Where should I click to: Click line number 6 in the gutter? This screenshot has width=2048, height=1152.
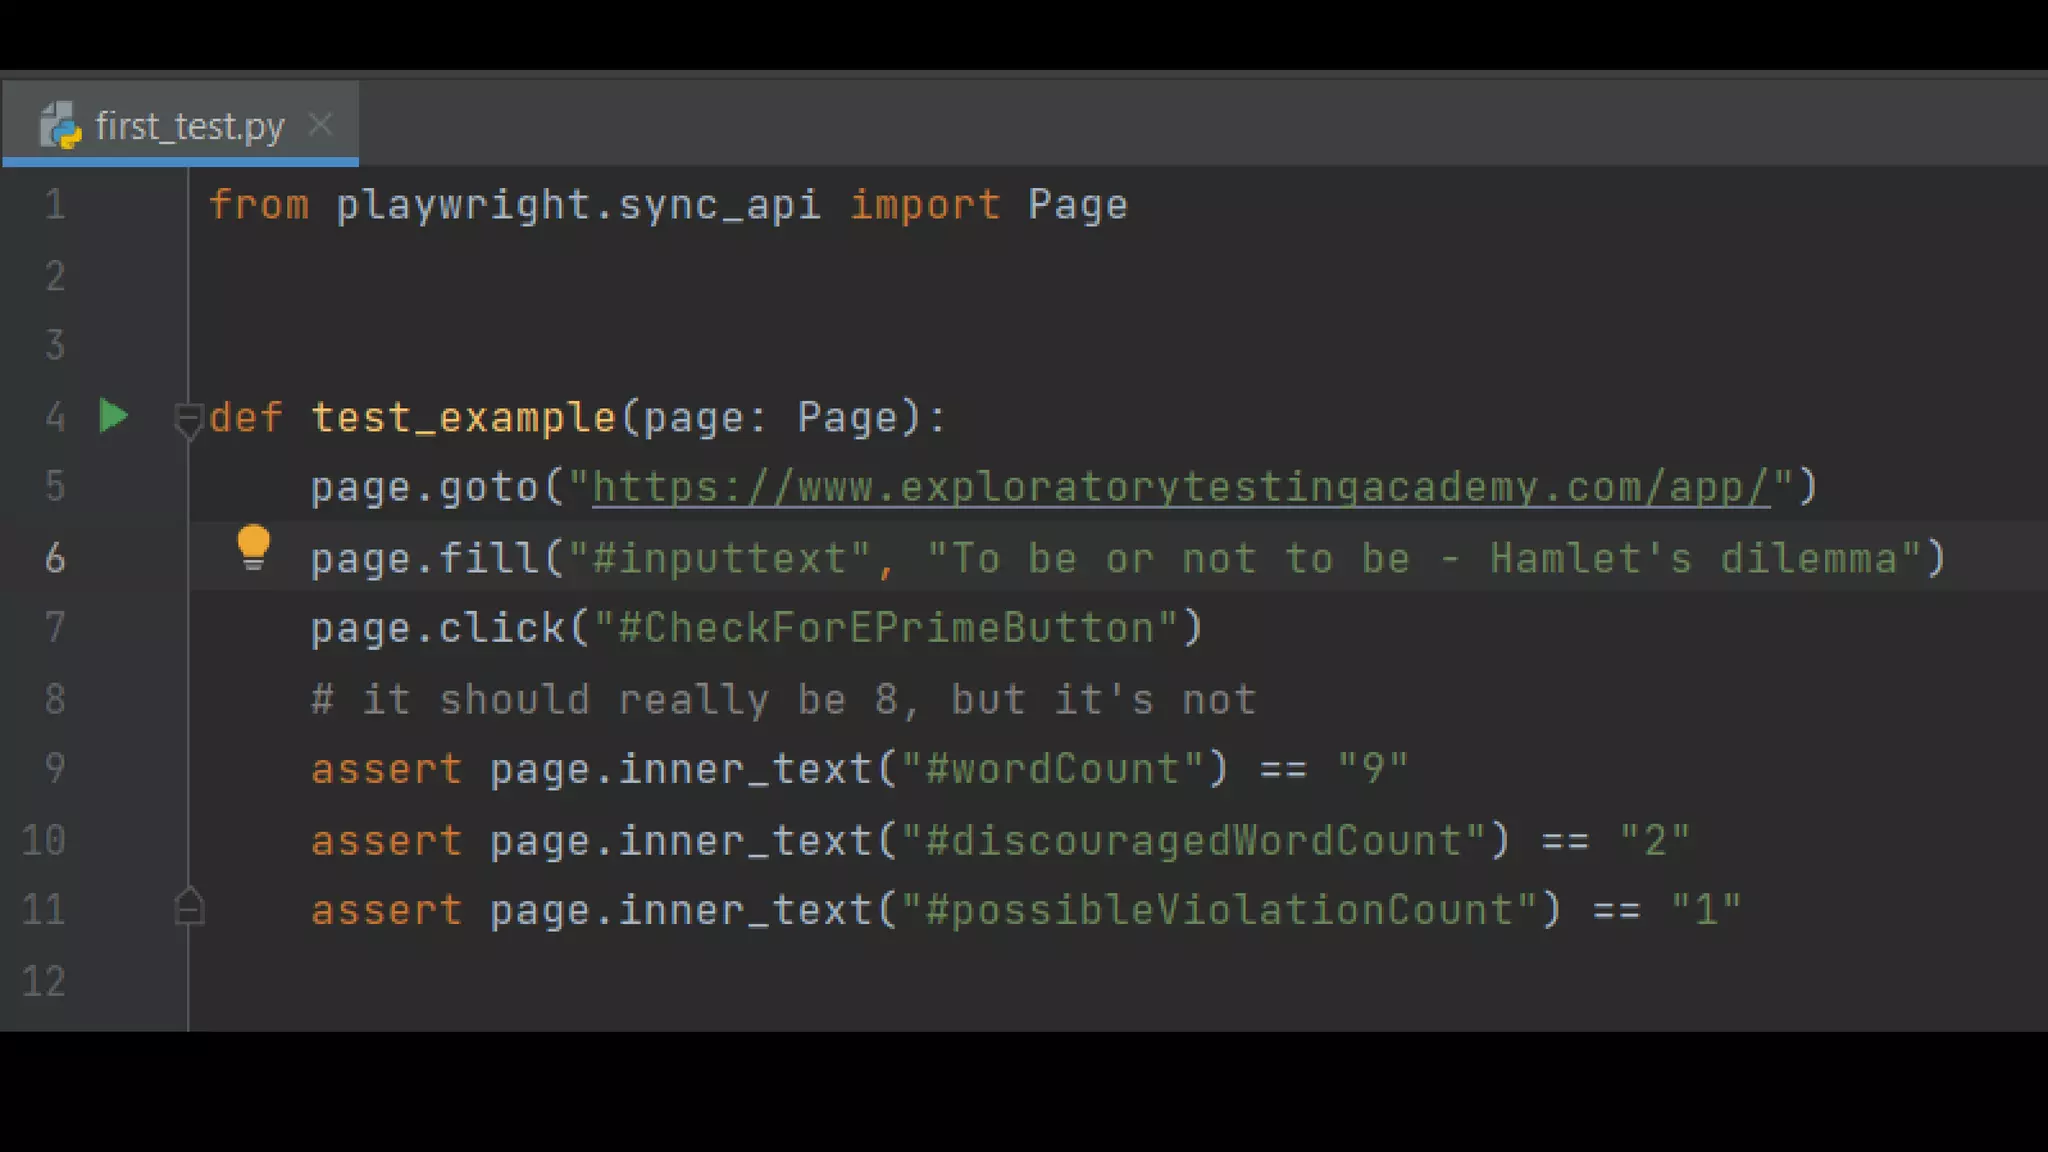tap(55, 558)
